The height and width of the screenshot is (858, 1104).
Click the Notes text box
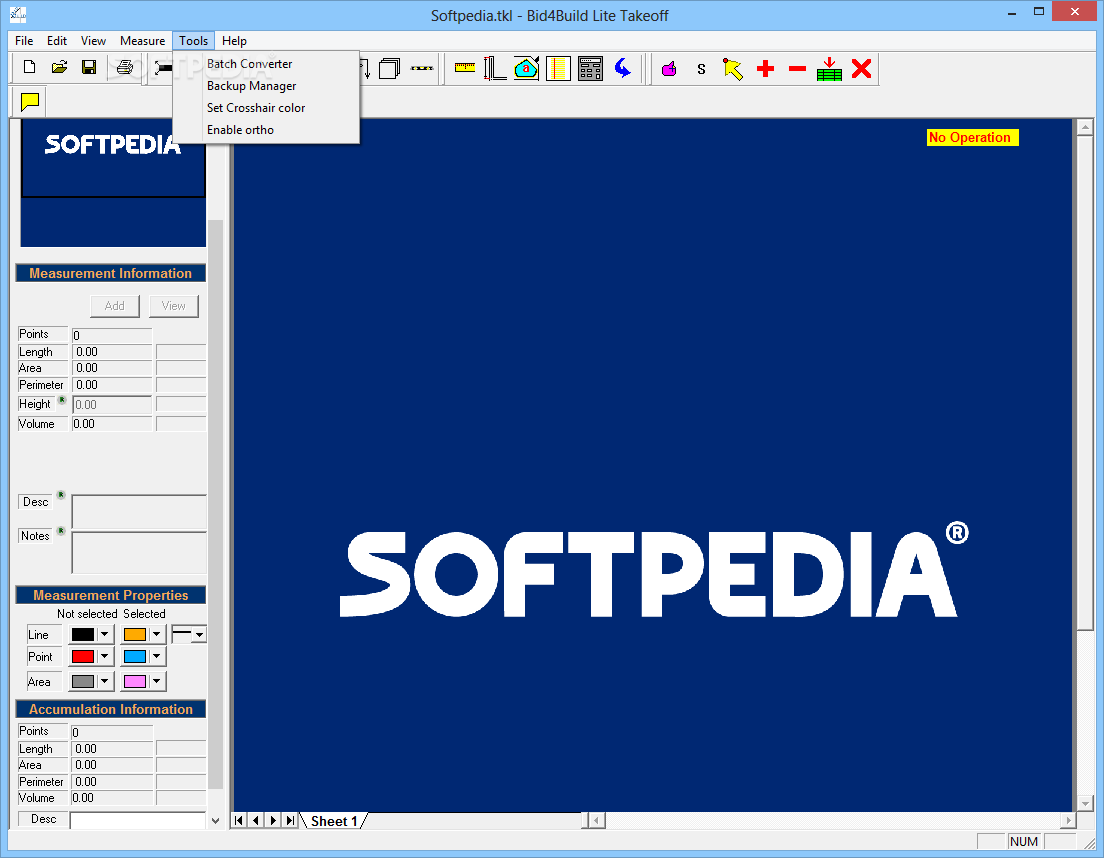(x=139, y=553)
